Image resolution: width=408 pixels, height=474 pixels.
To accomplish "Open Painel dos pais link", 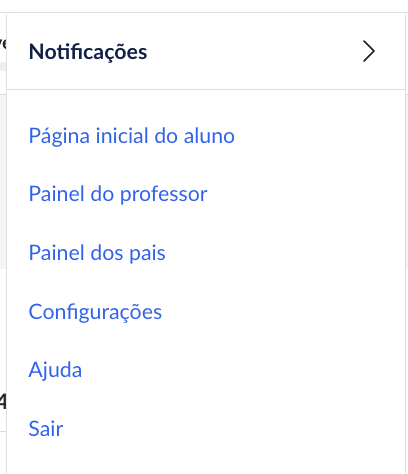I will coord(97,253).
